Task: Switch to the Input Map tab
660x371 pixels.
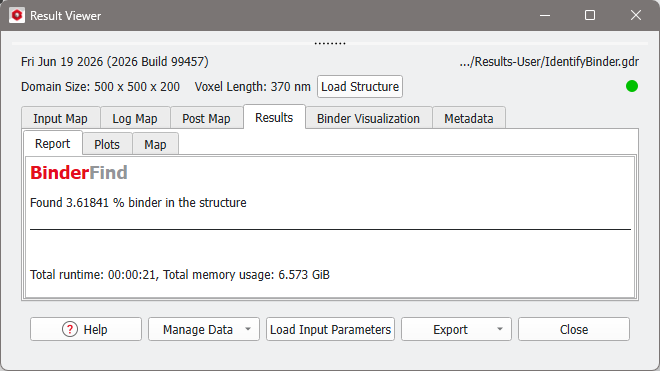Action: click(61, 118)
